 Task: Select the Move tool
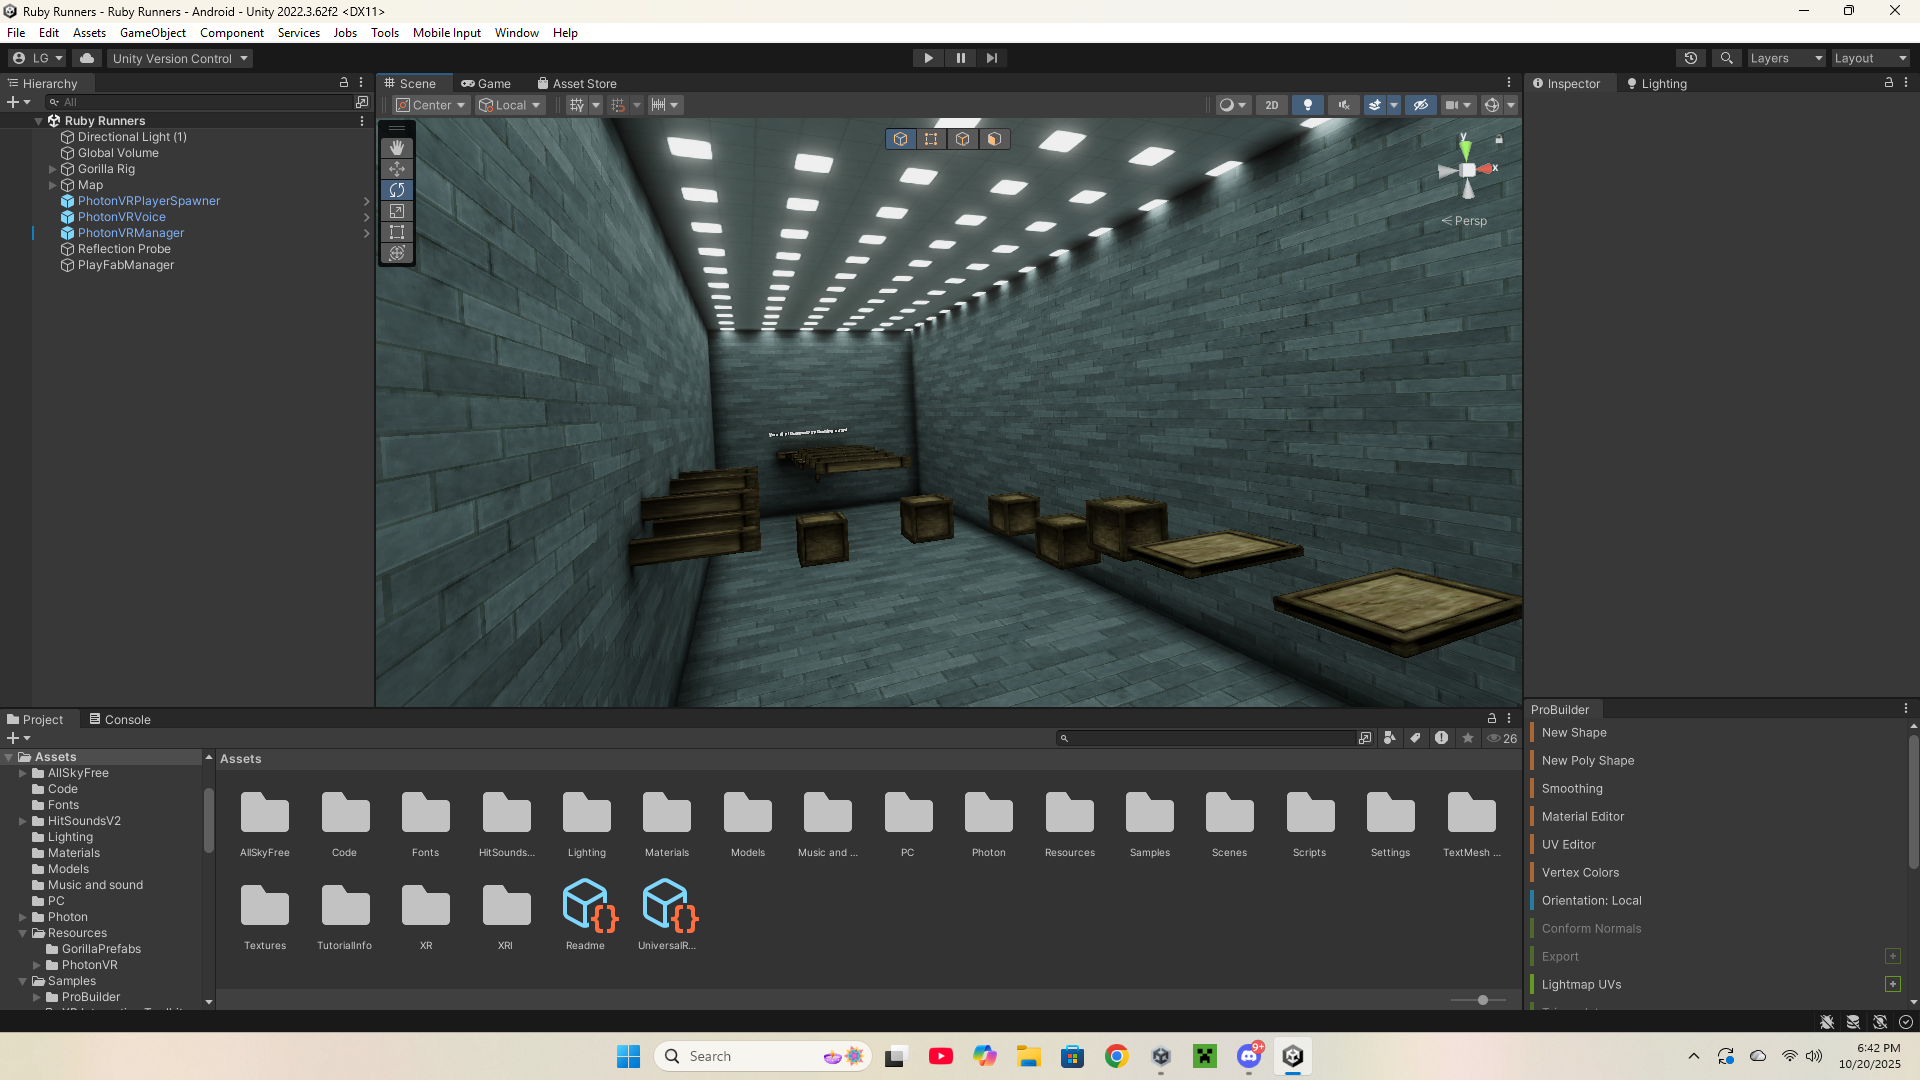(x=397, y=169)
